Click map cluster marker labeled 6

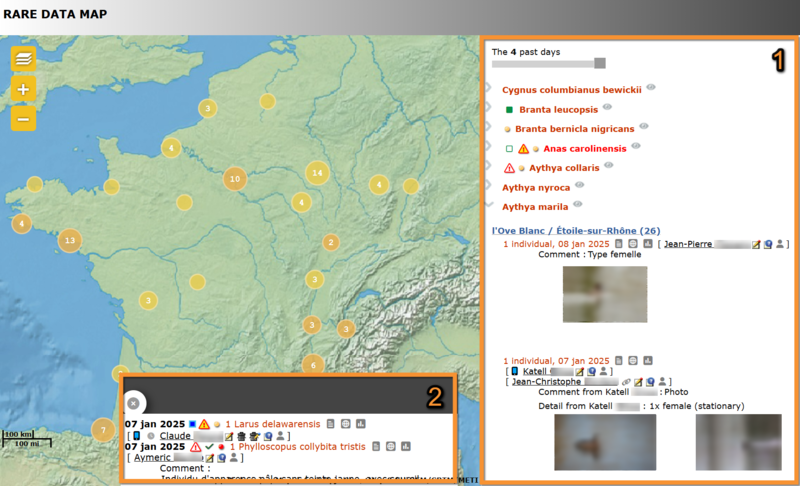[x=313, y=364]
